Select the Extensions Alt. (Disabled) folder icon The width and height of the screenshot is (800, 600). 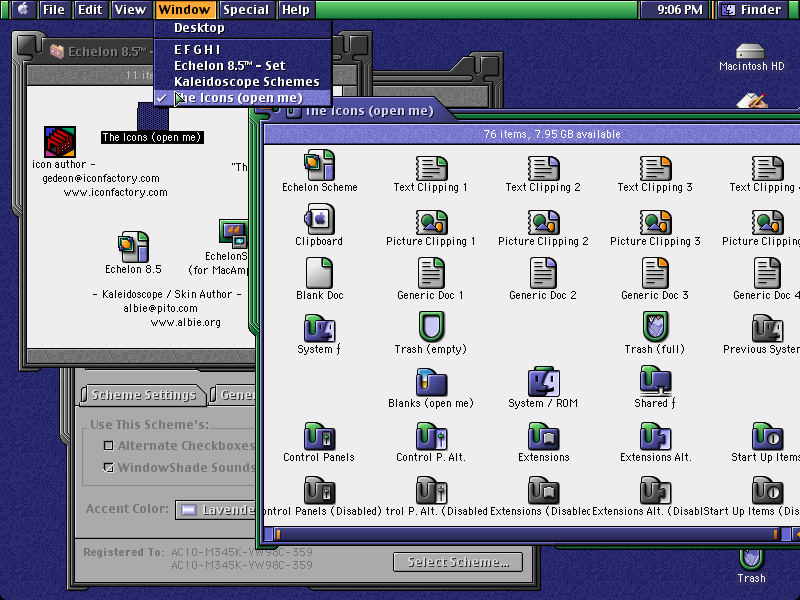[655, 490]
